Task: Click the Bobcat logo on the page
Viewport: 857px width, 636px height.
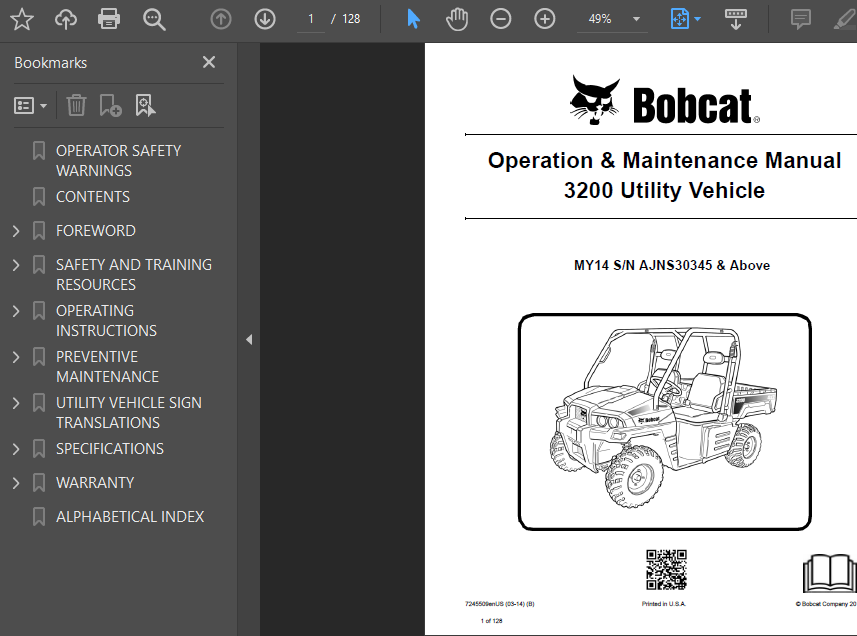Action: coord(664,101)
